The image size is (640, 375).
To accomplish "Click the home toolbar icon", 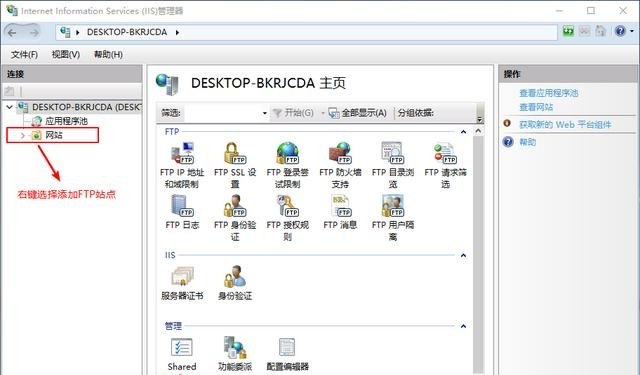I will click(600, 31).
